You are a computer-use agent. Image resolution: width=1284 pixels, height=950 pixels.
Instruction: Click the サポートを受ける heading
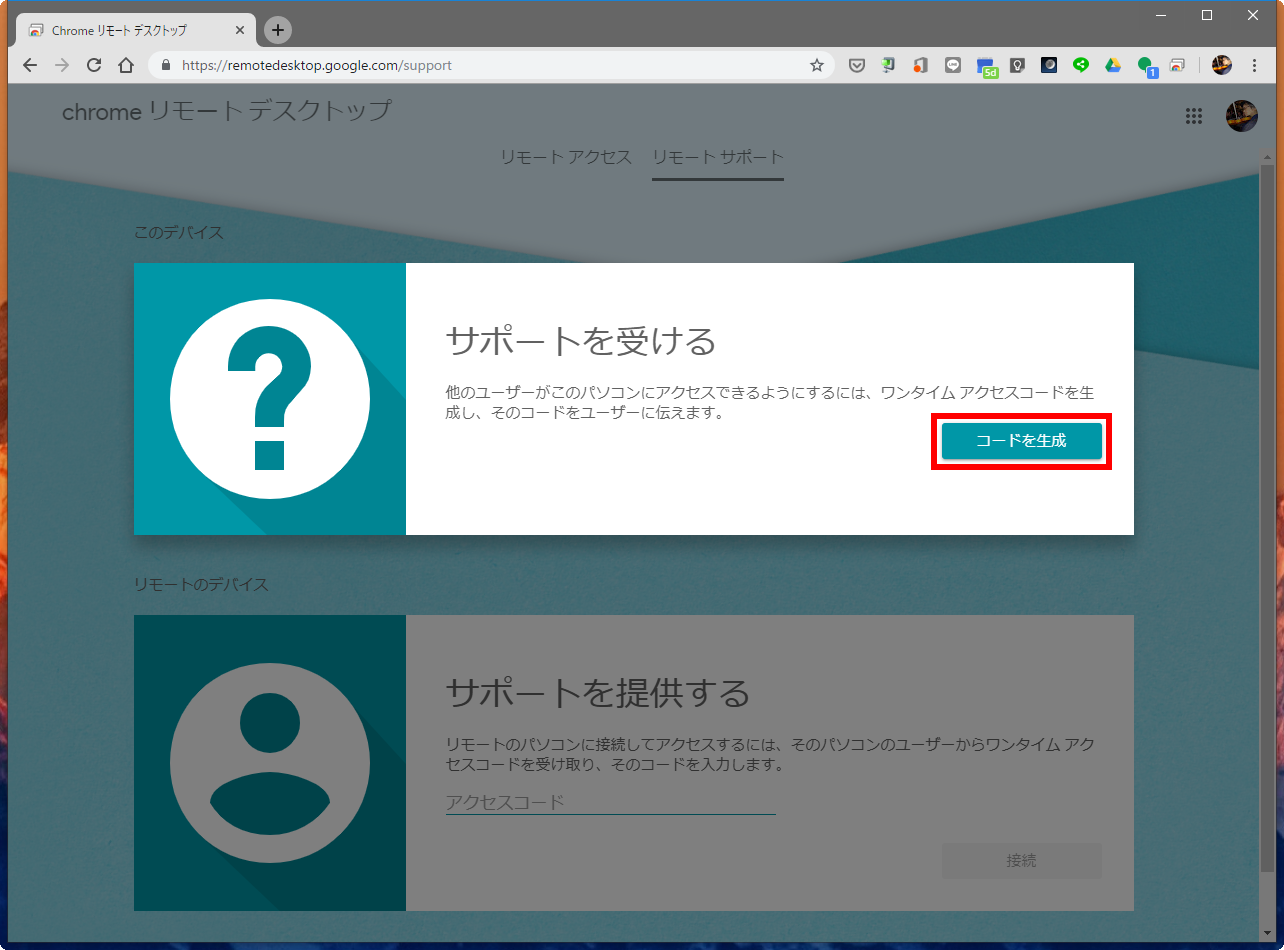pyautogui.click(x=581, y=341)
